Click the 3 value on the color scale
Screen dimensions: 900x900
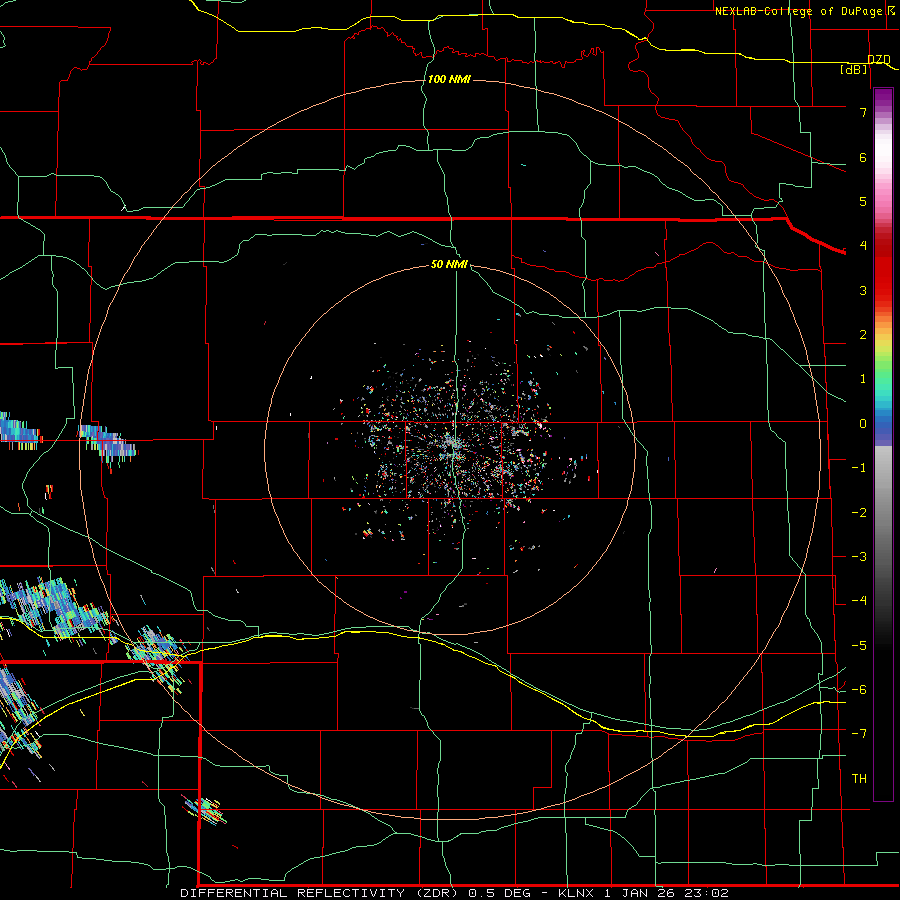tap(863, 290)
